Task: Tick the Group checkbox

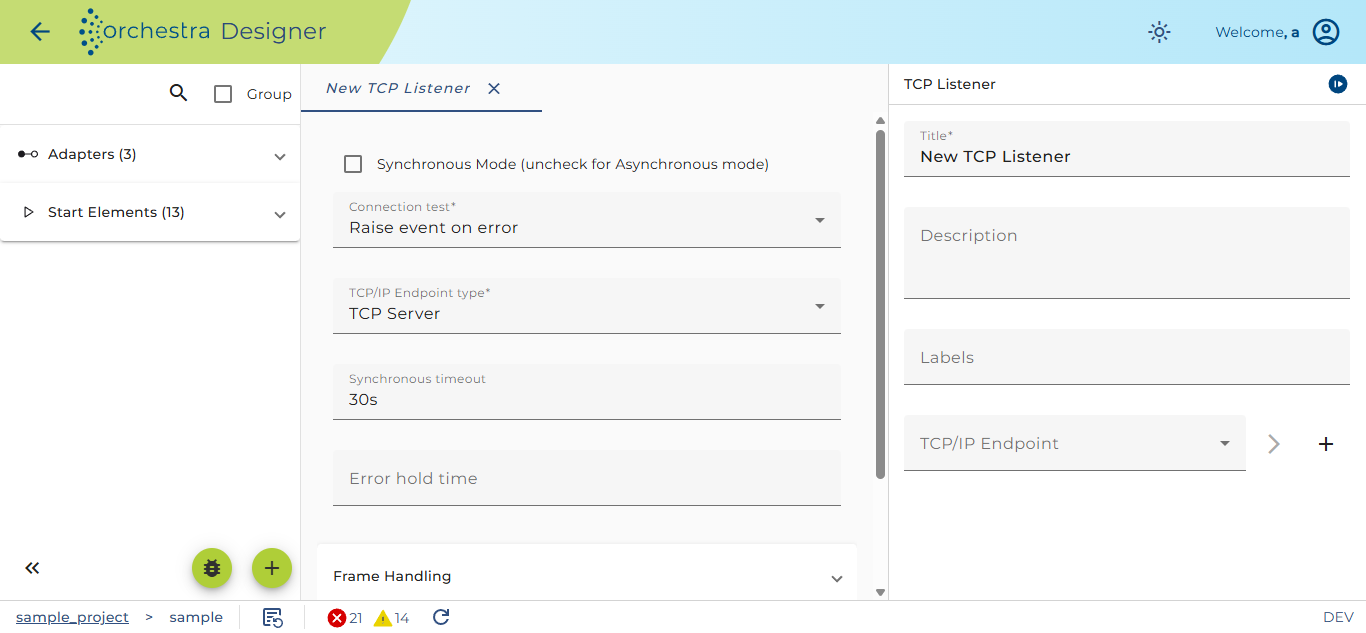Action: (223, 94)
